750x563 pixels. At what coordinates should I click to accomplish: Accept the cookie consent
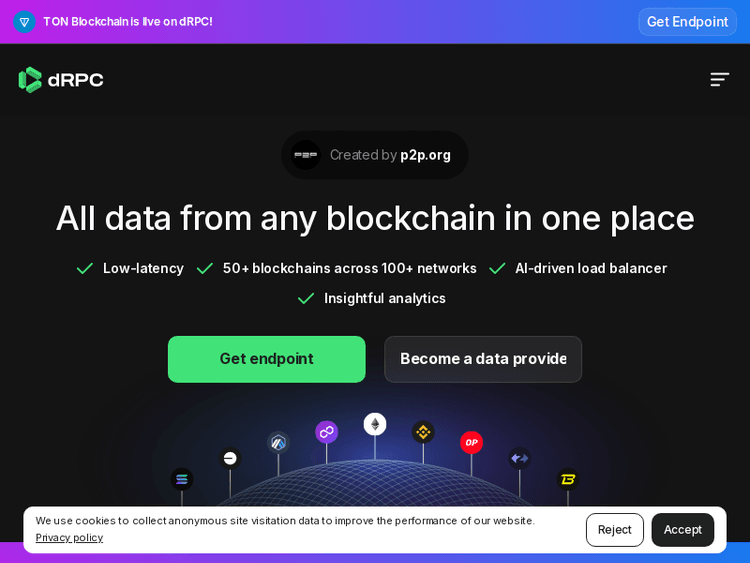pyautogui.click(x=683, y=530)
